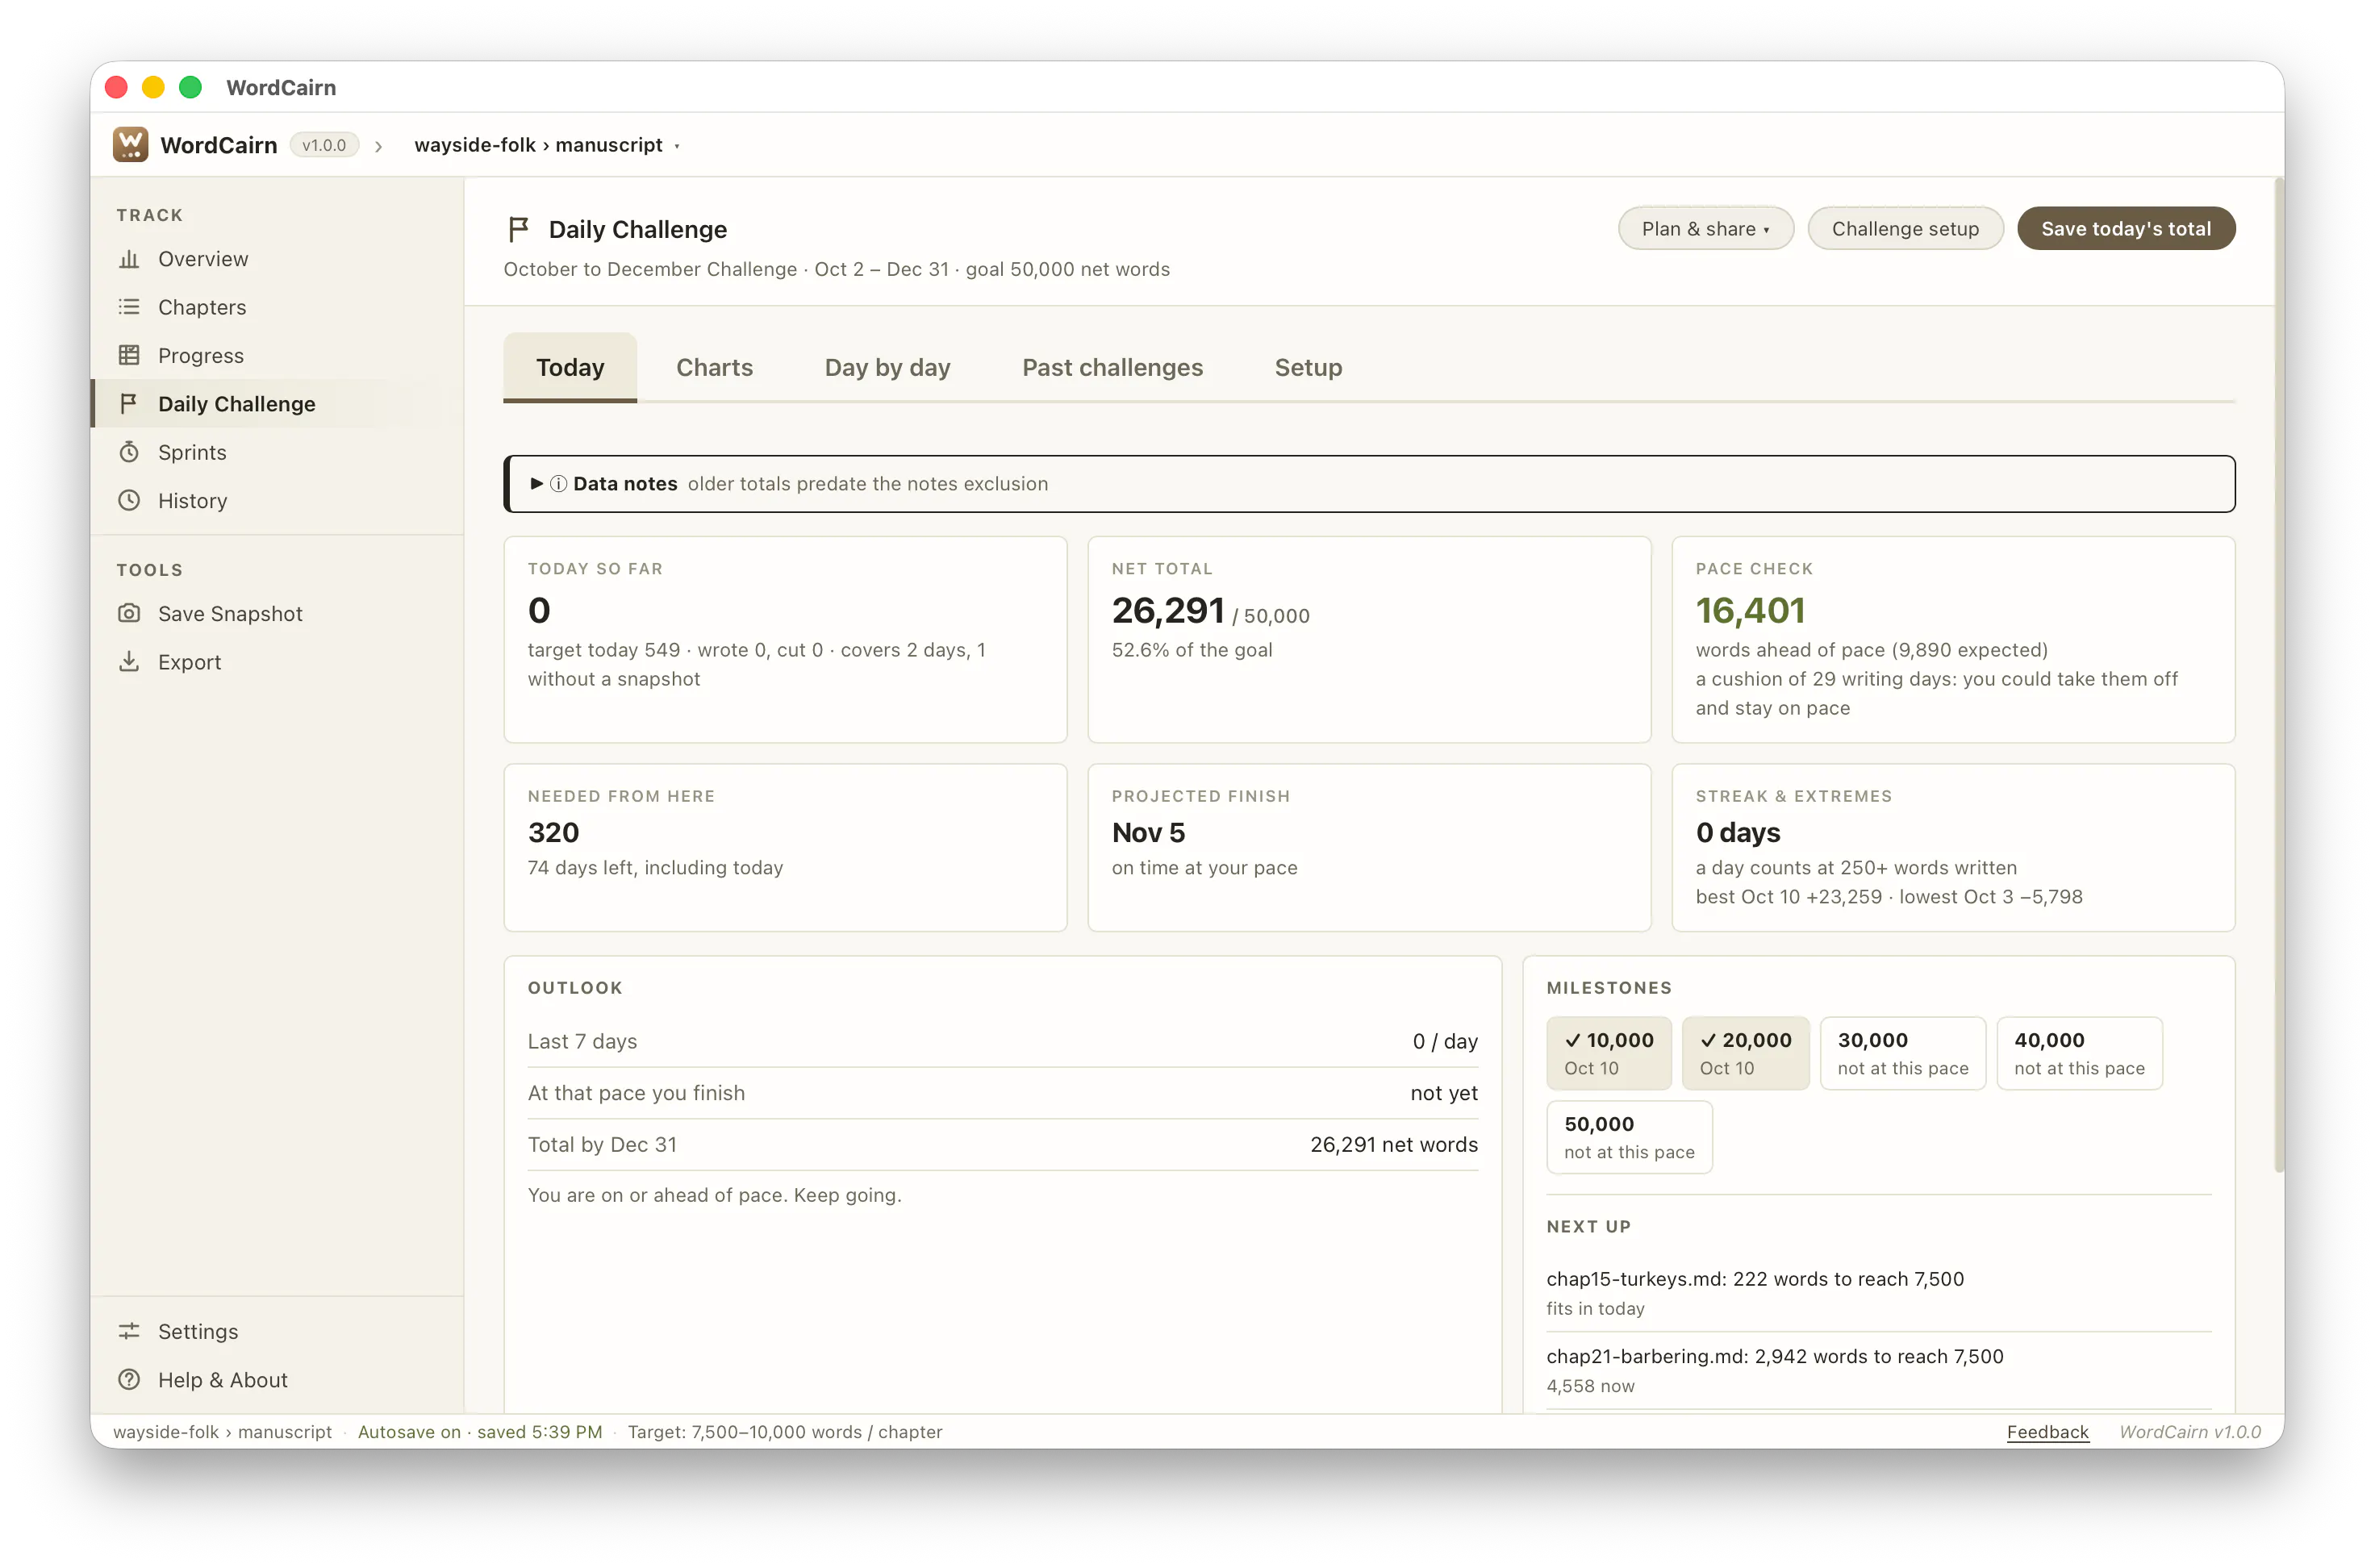The image size is (2375, 1568).
Task: Open Overview via its bar chart icon
Action: 129,259
